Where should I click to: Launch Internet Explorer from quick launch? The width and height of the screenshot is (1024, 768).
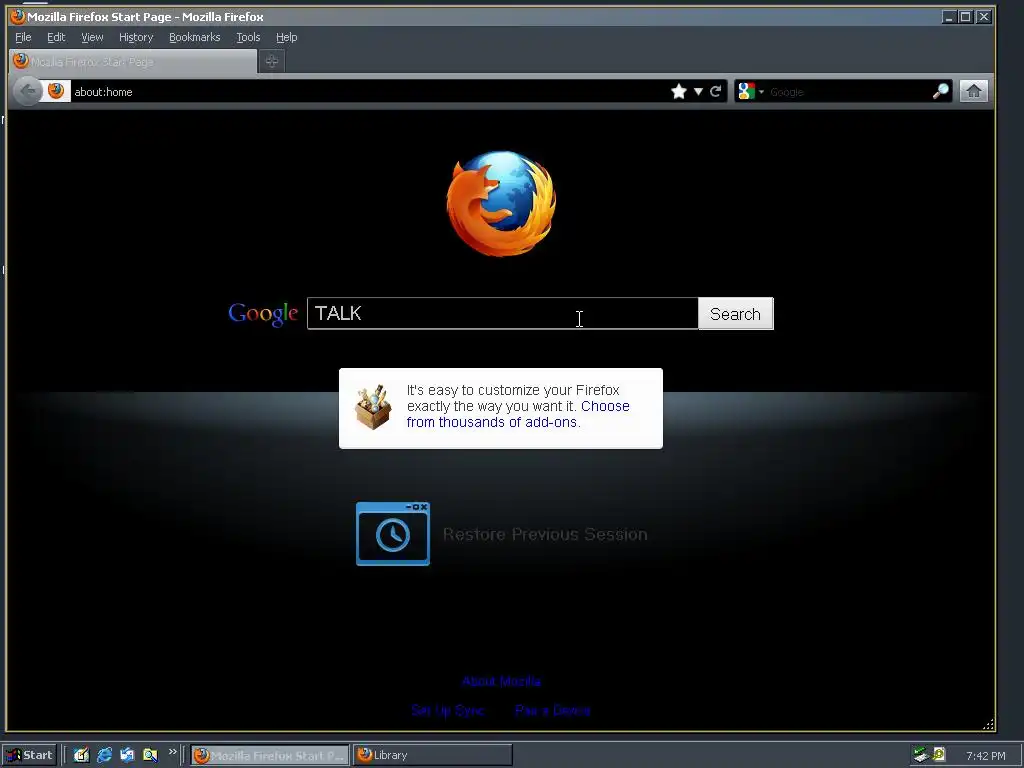click(x=104, y=755)
